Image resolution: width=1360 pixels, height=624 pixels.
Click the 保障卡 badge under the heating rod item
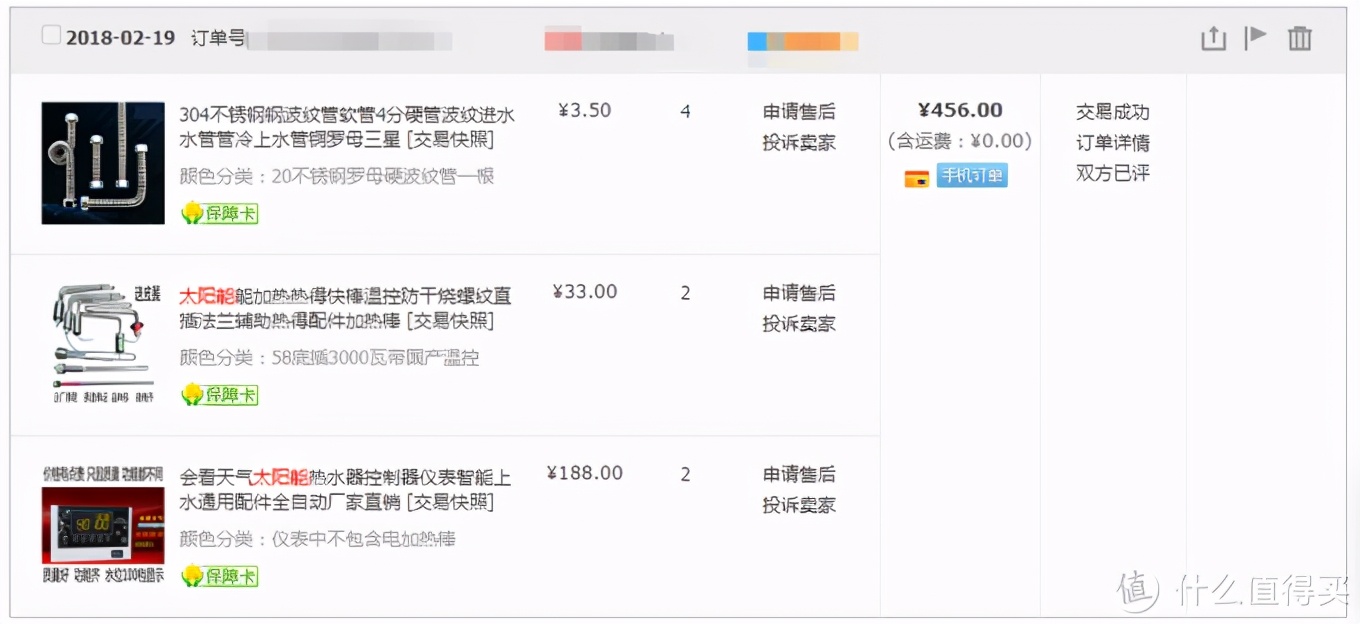[x=220, y=395]
